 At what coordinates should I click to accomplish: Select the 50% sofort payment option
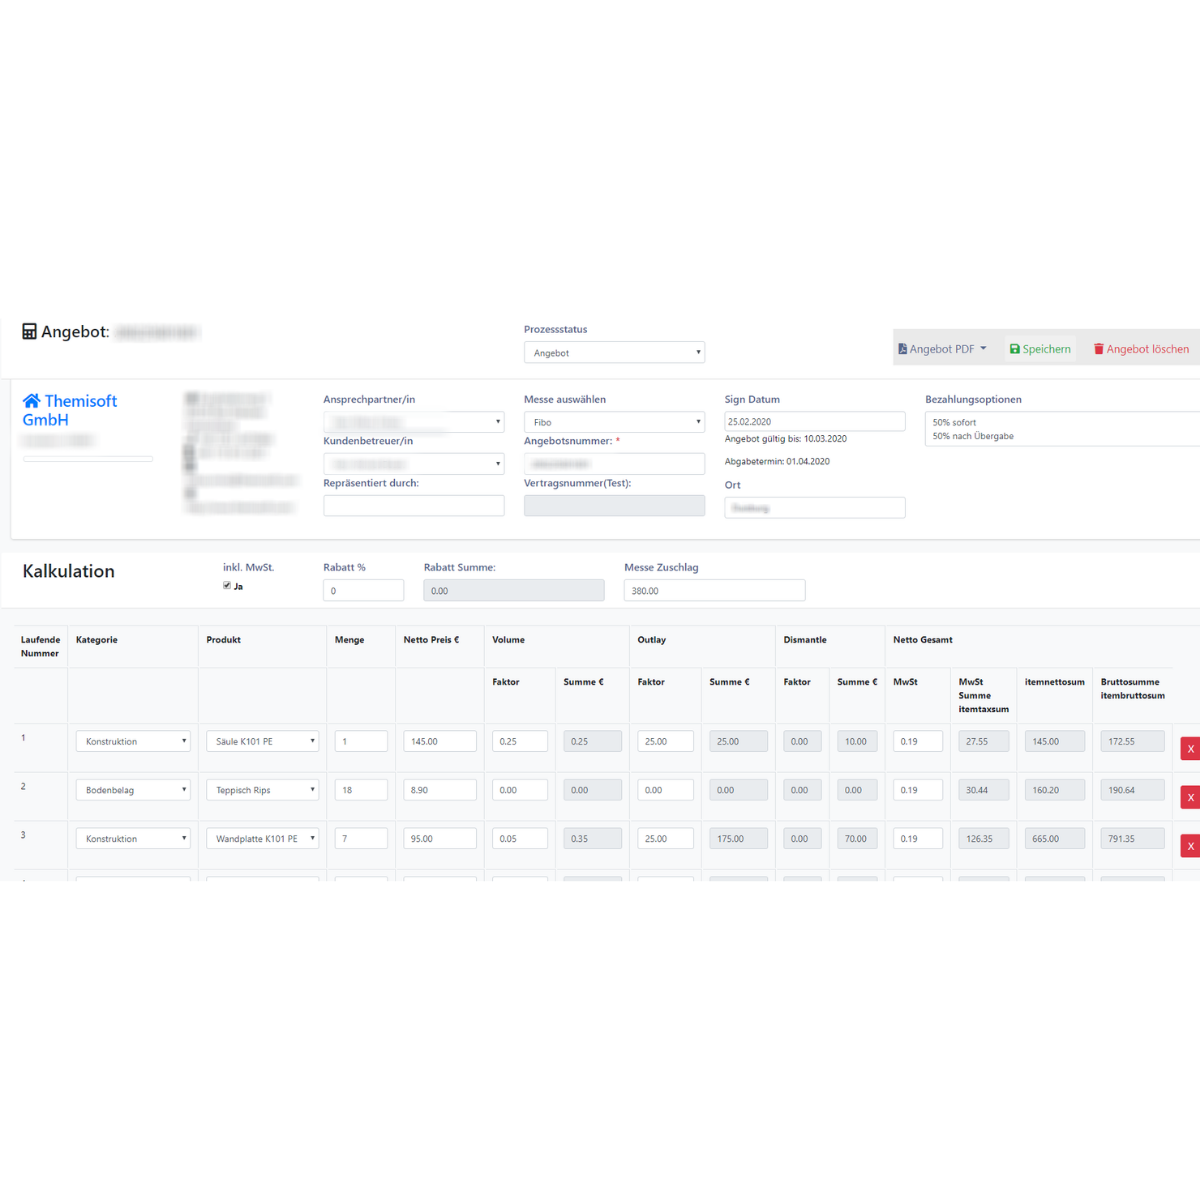(x=955, y=423)
